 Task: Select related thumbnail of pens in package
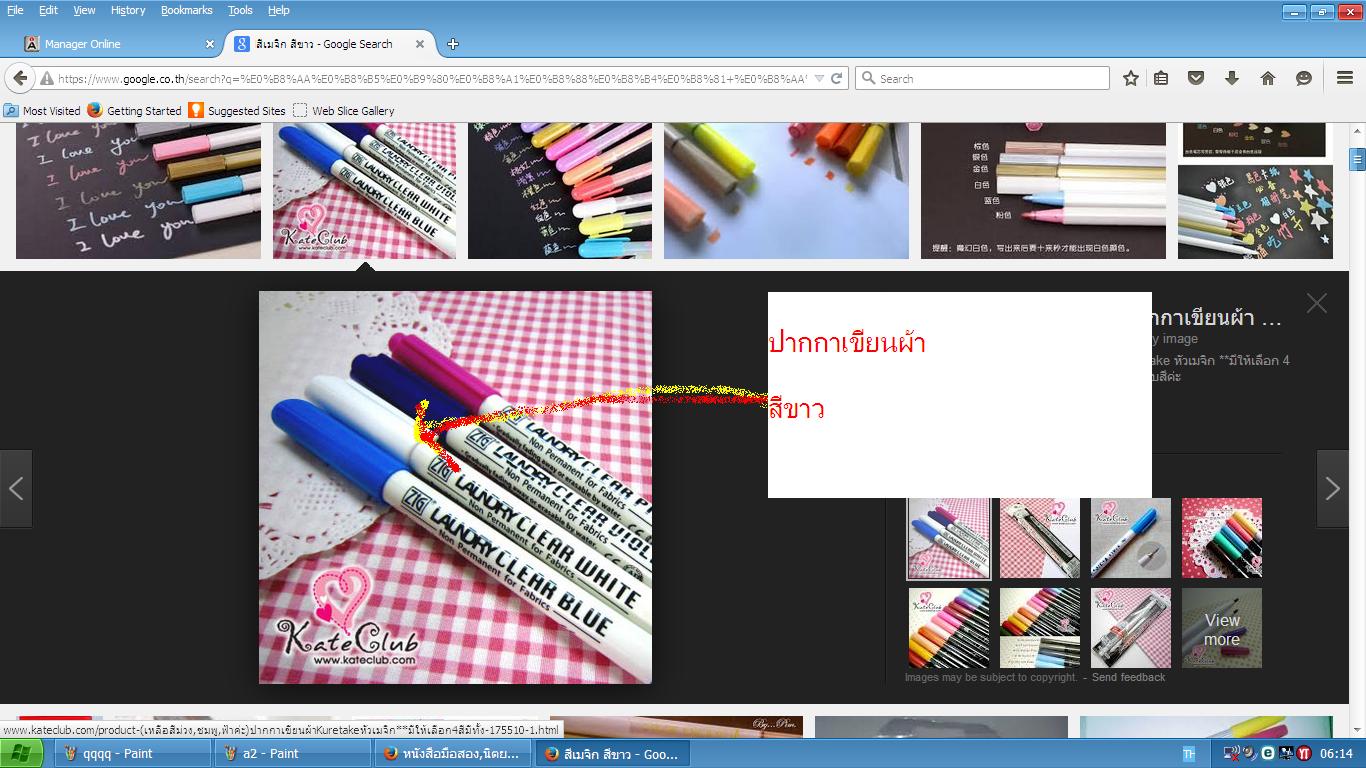[x=1131, y=628]
